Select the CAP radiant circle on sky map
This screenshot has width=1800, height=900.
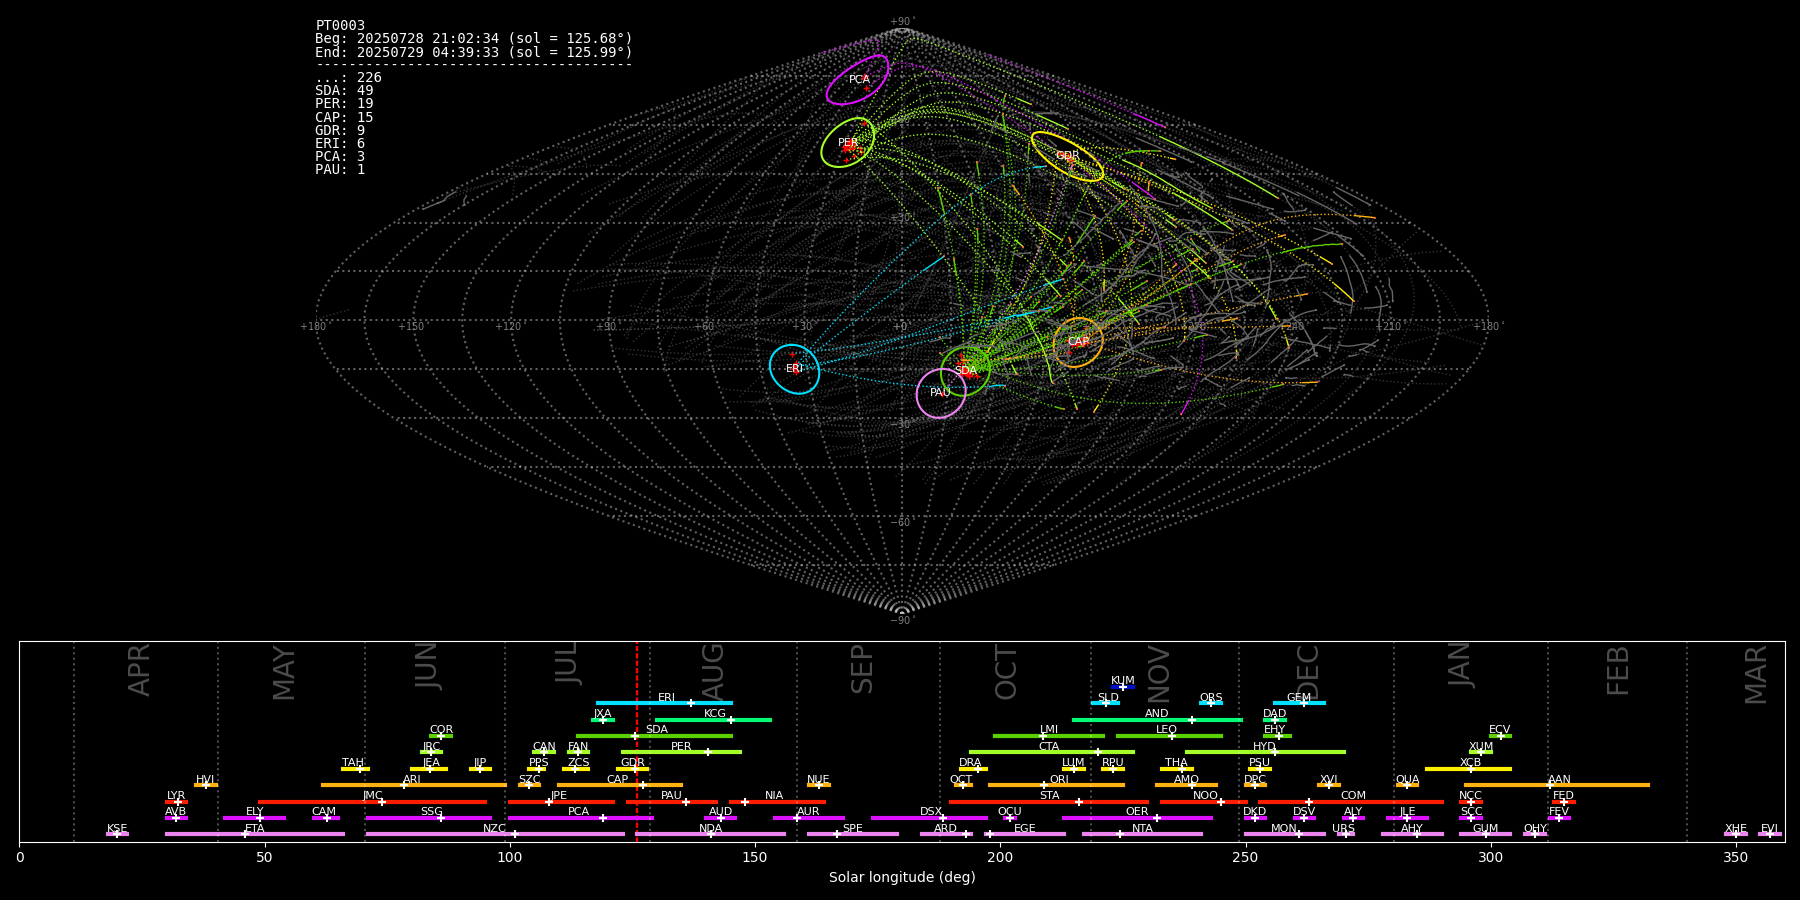click(x=1078, y=342)
